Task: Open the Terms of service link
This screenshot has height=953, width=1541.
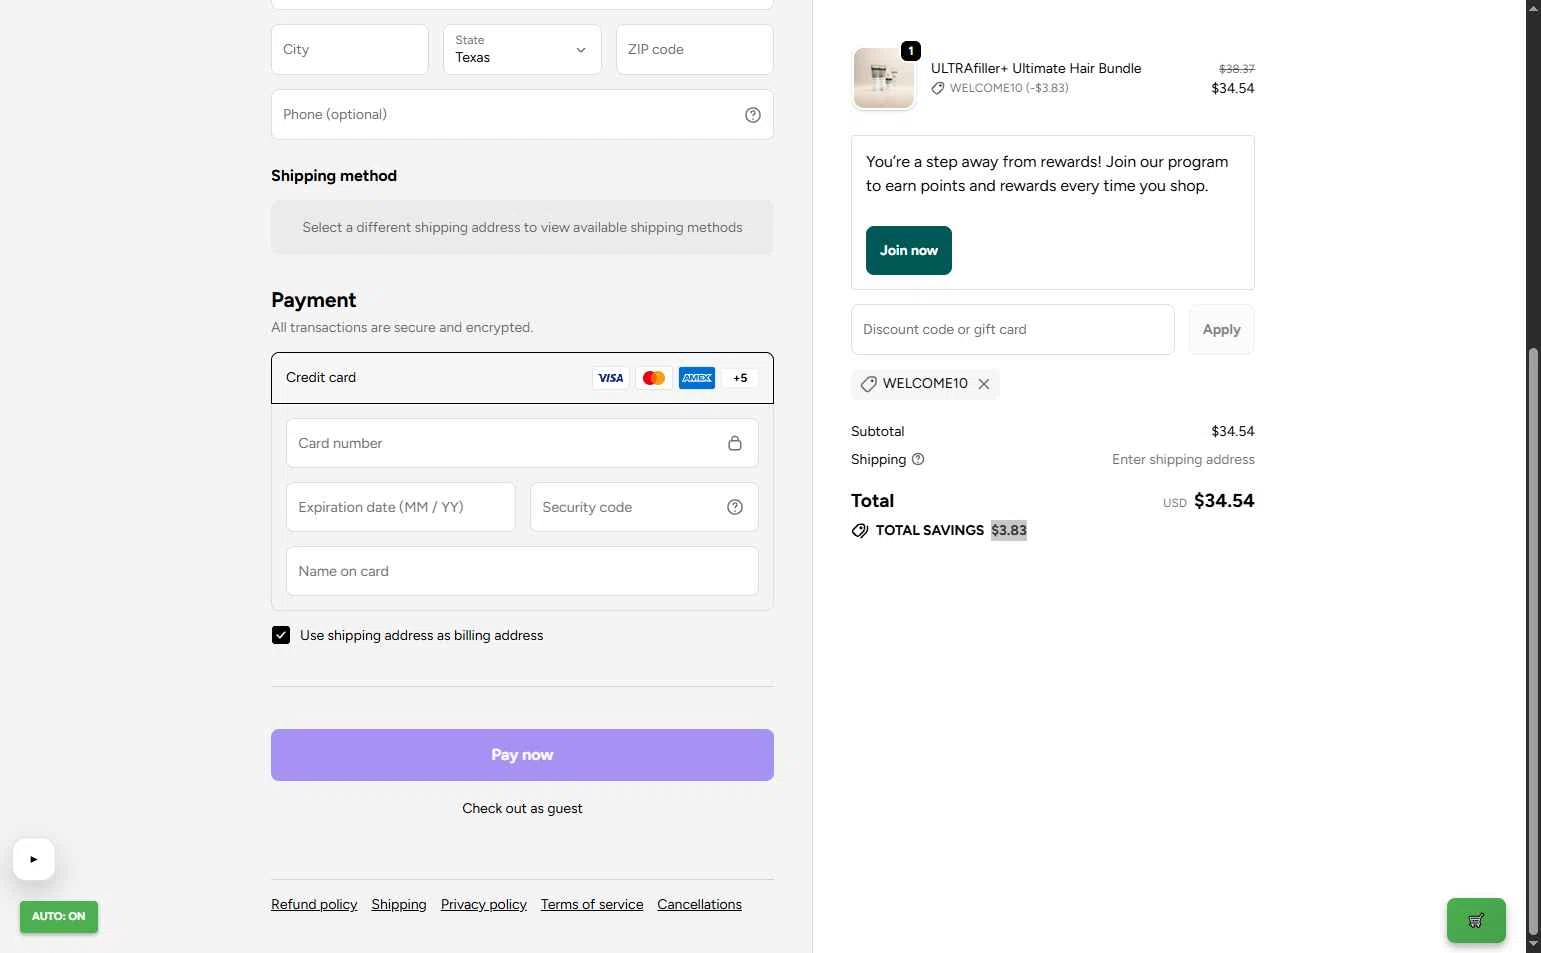Action: tap(592, 904)
